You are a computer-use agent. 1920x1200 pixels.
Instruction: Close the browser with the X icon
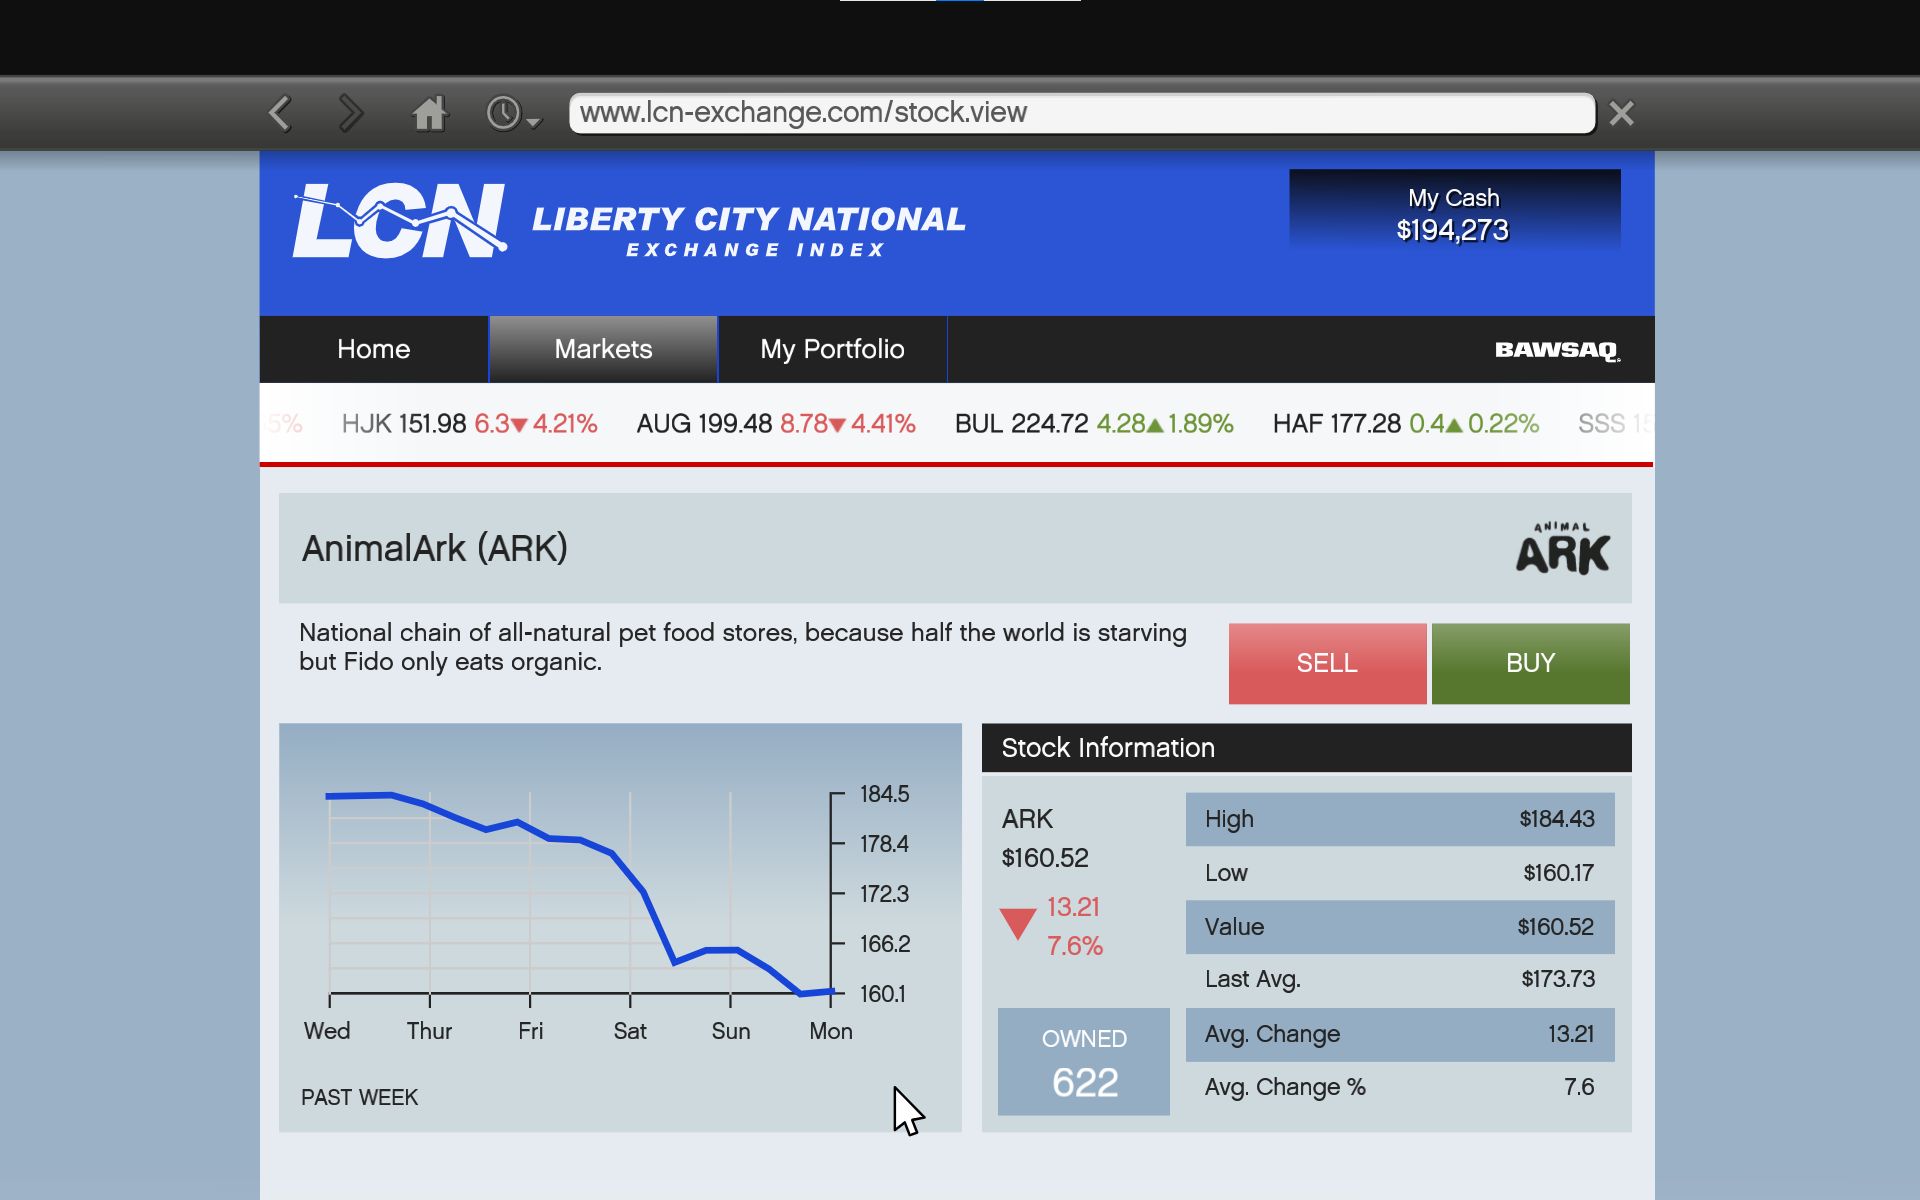[x=1621, y=114]
